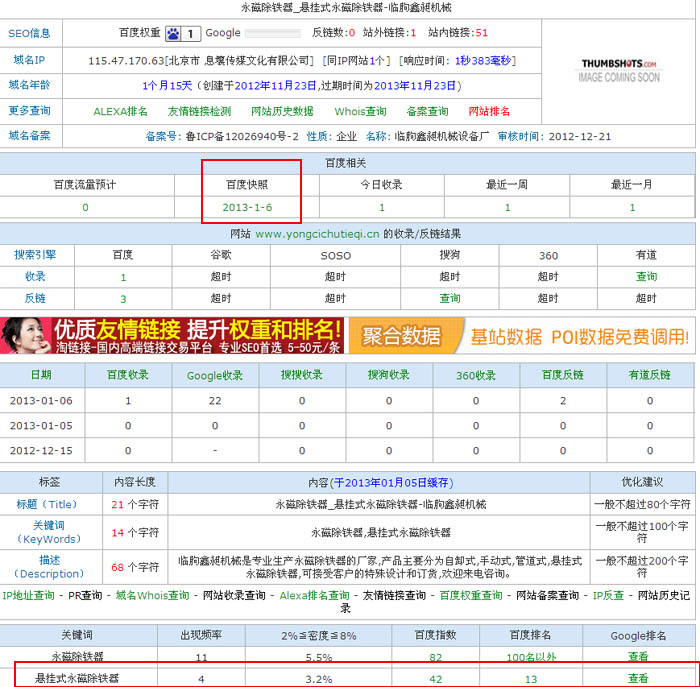Click the 关键词 (KeyWords) label link
The height and width of the screenshot is (687, 700).
[49, 532]
